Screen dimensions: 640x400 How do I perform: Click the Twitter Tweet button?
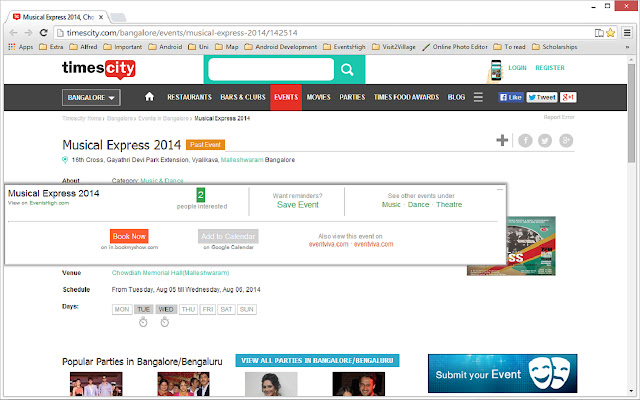tap(541, 97)
